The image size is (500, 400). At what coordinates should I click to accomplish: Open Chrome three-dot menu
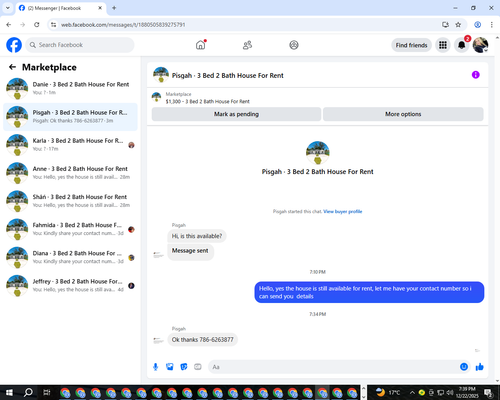(x=492, y=25)
